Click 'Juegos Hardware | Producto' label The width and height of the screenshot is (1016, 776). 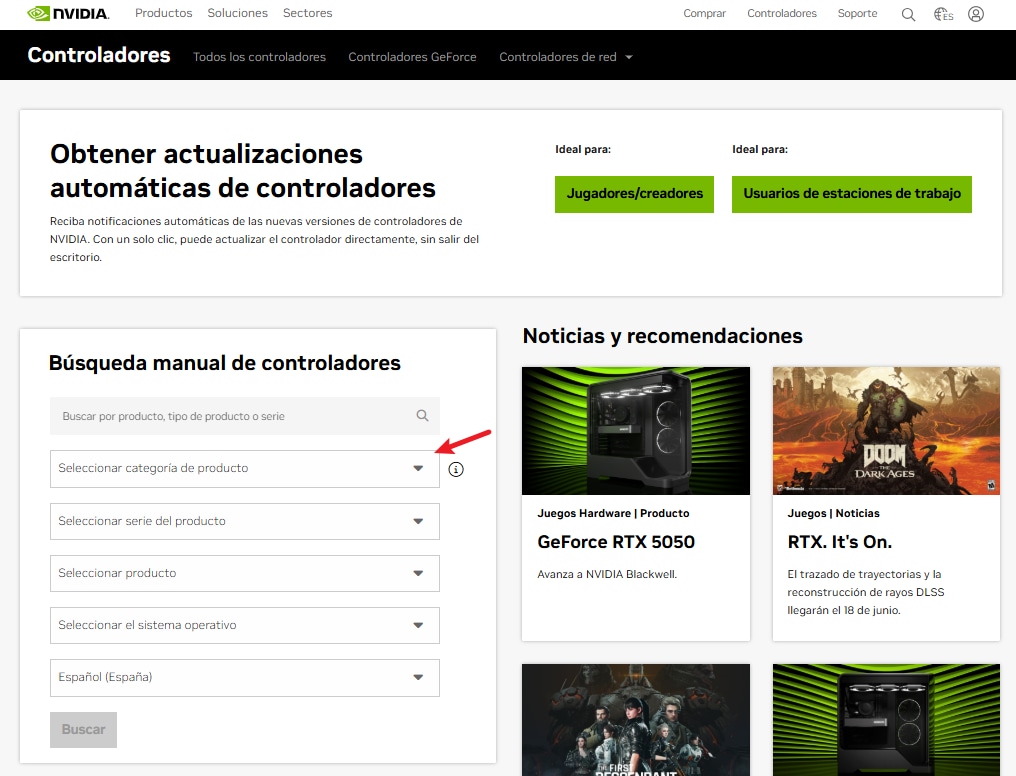pos(613,513)
